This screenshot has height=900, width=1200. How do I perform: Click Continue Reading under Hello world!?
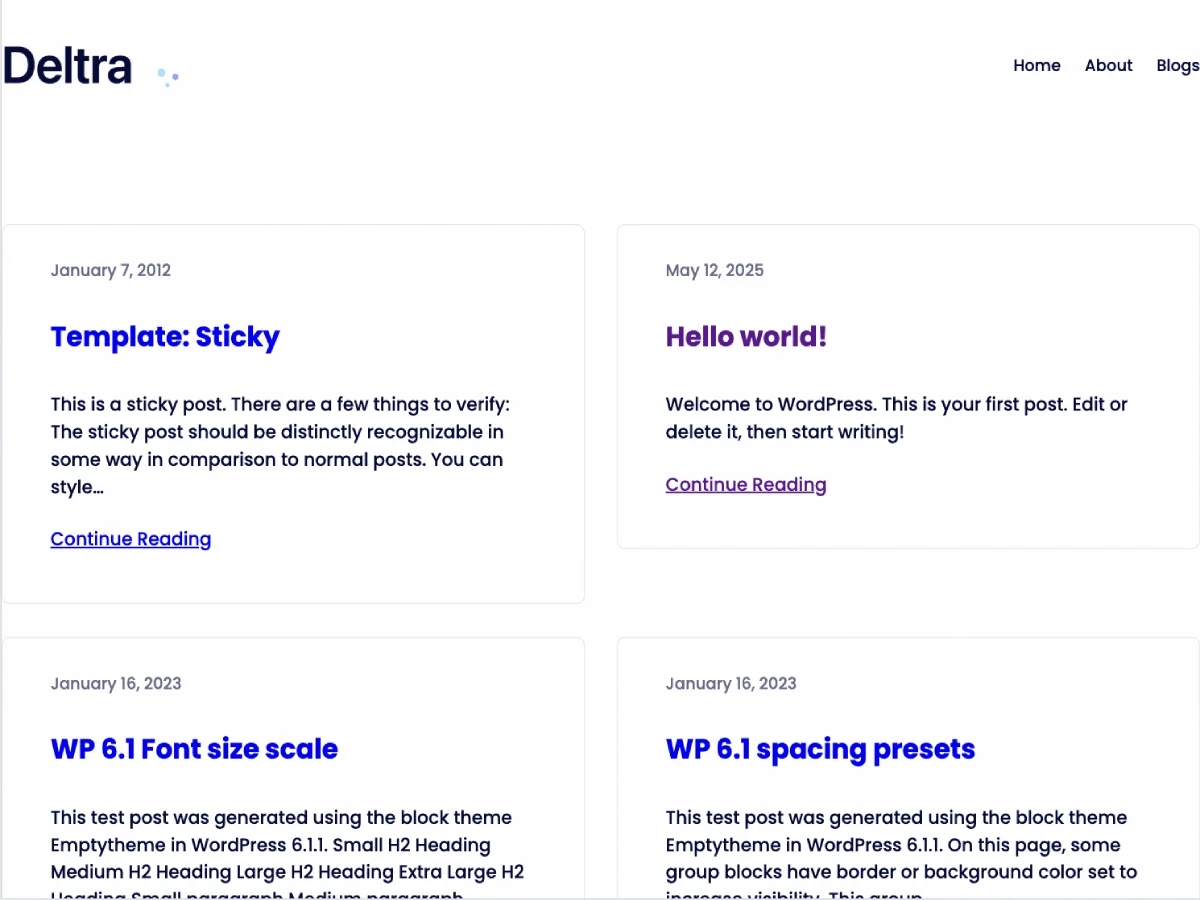click(746, 485)
